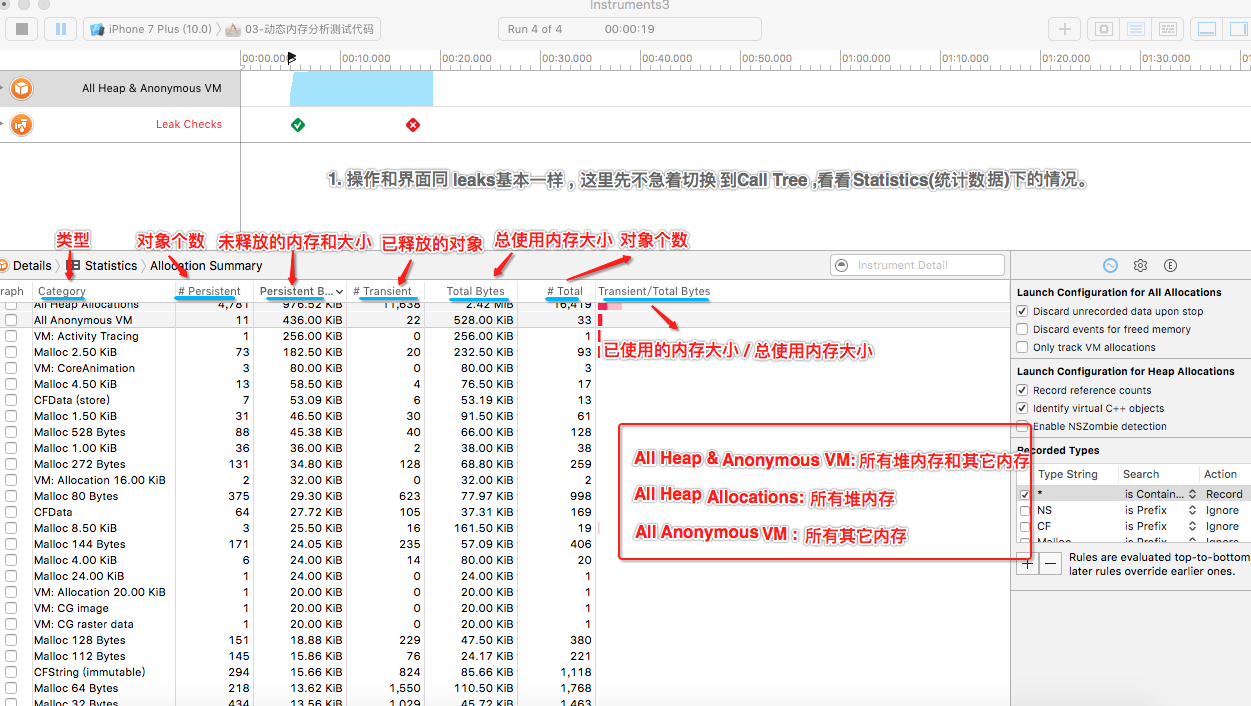Open the 'is Contain...' search popup
Viewport: 1251px width, 706px height.
point(1160,494)
